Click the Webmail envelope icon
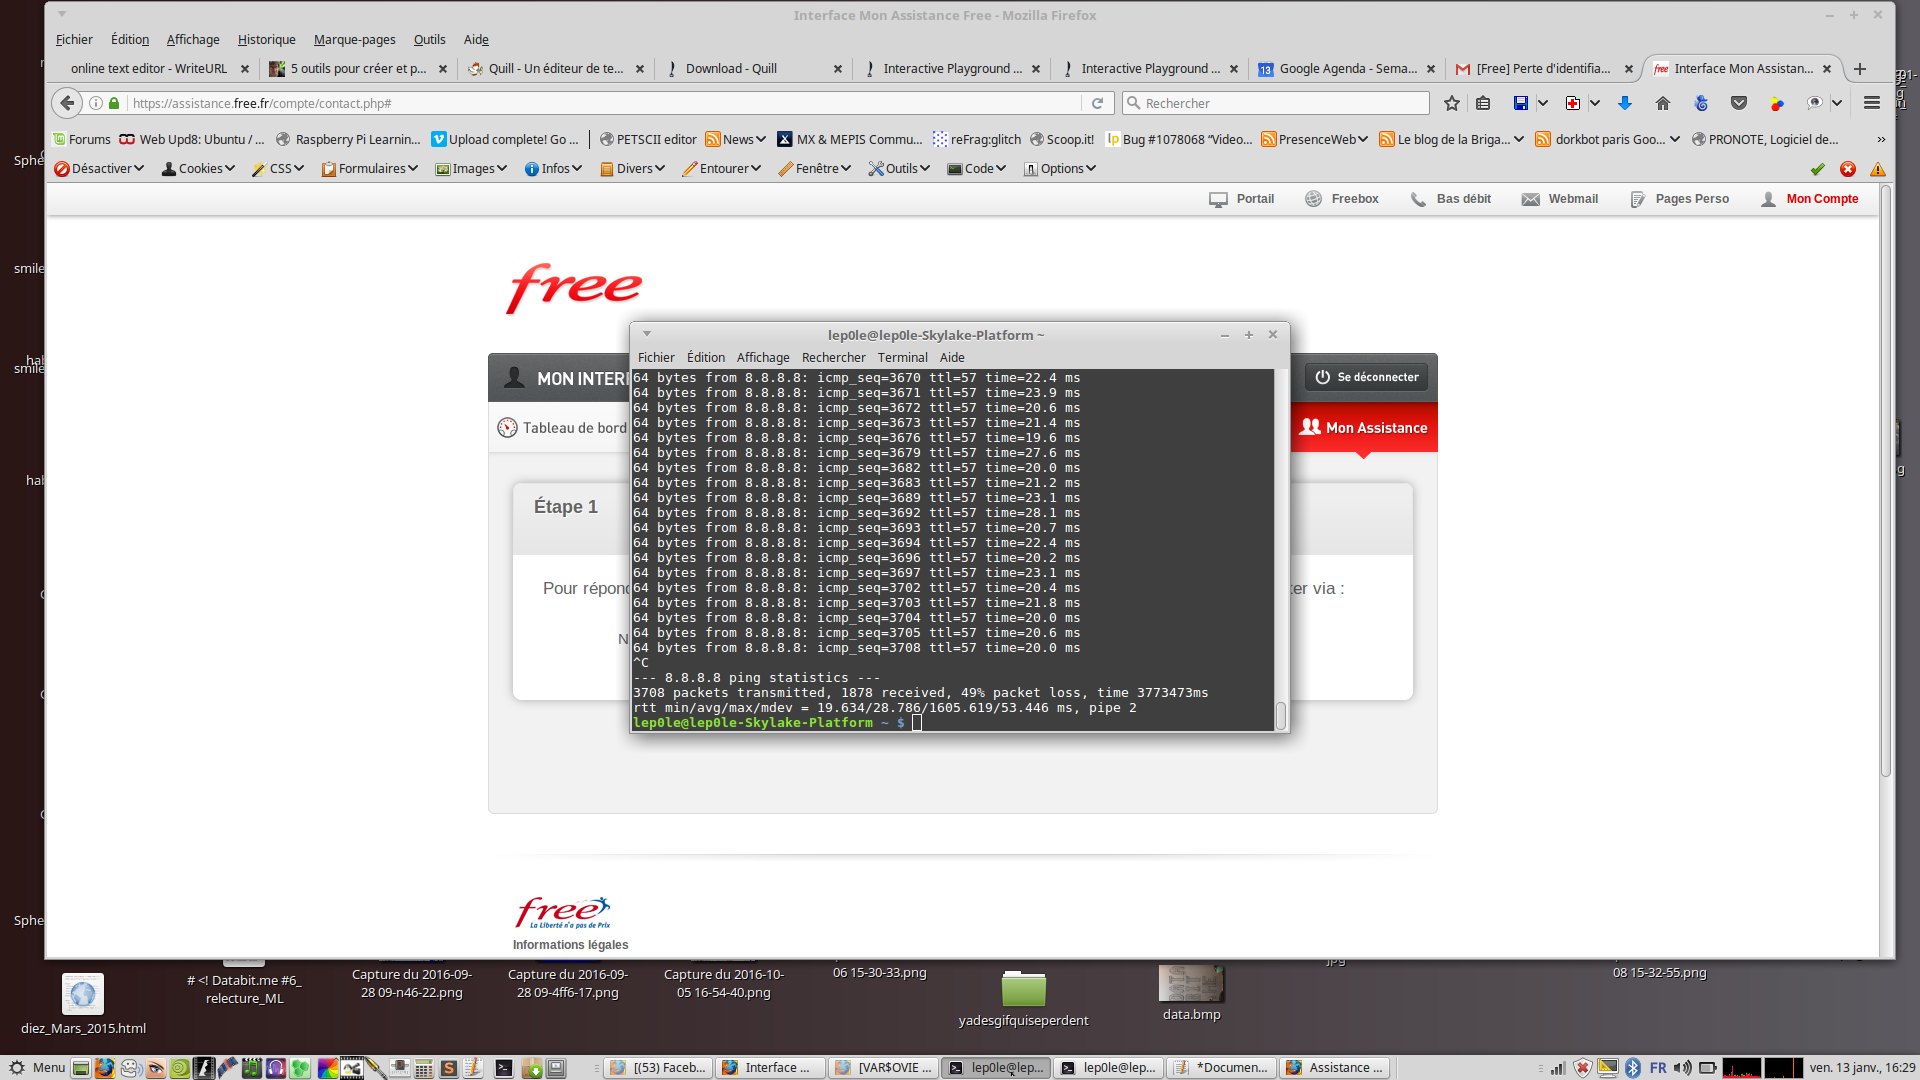This screenshot has height=1080, width=1920. (x=1530, y=199)
